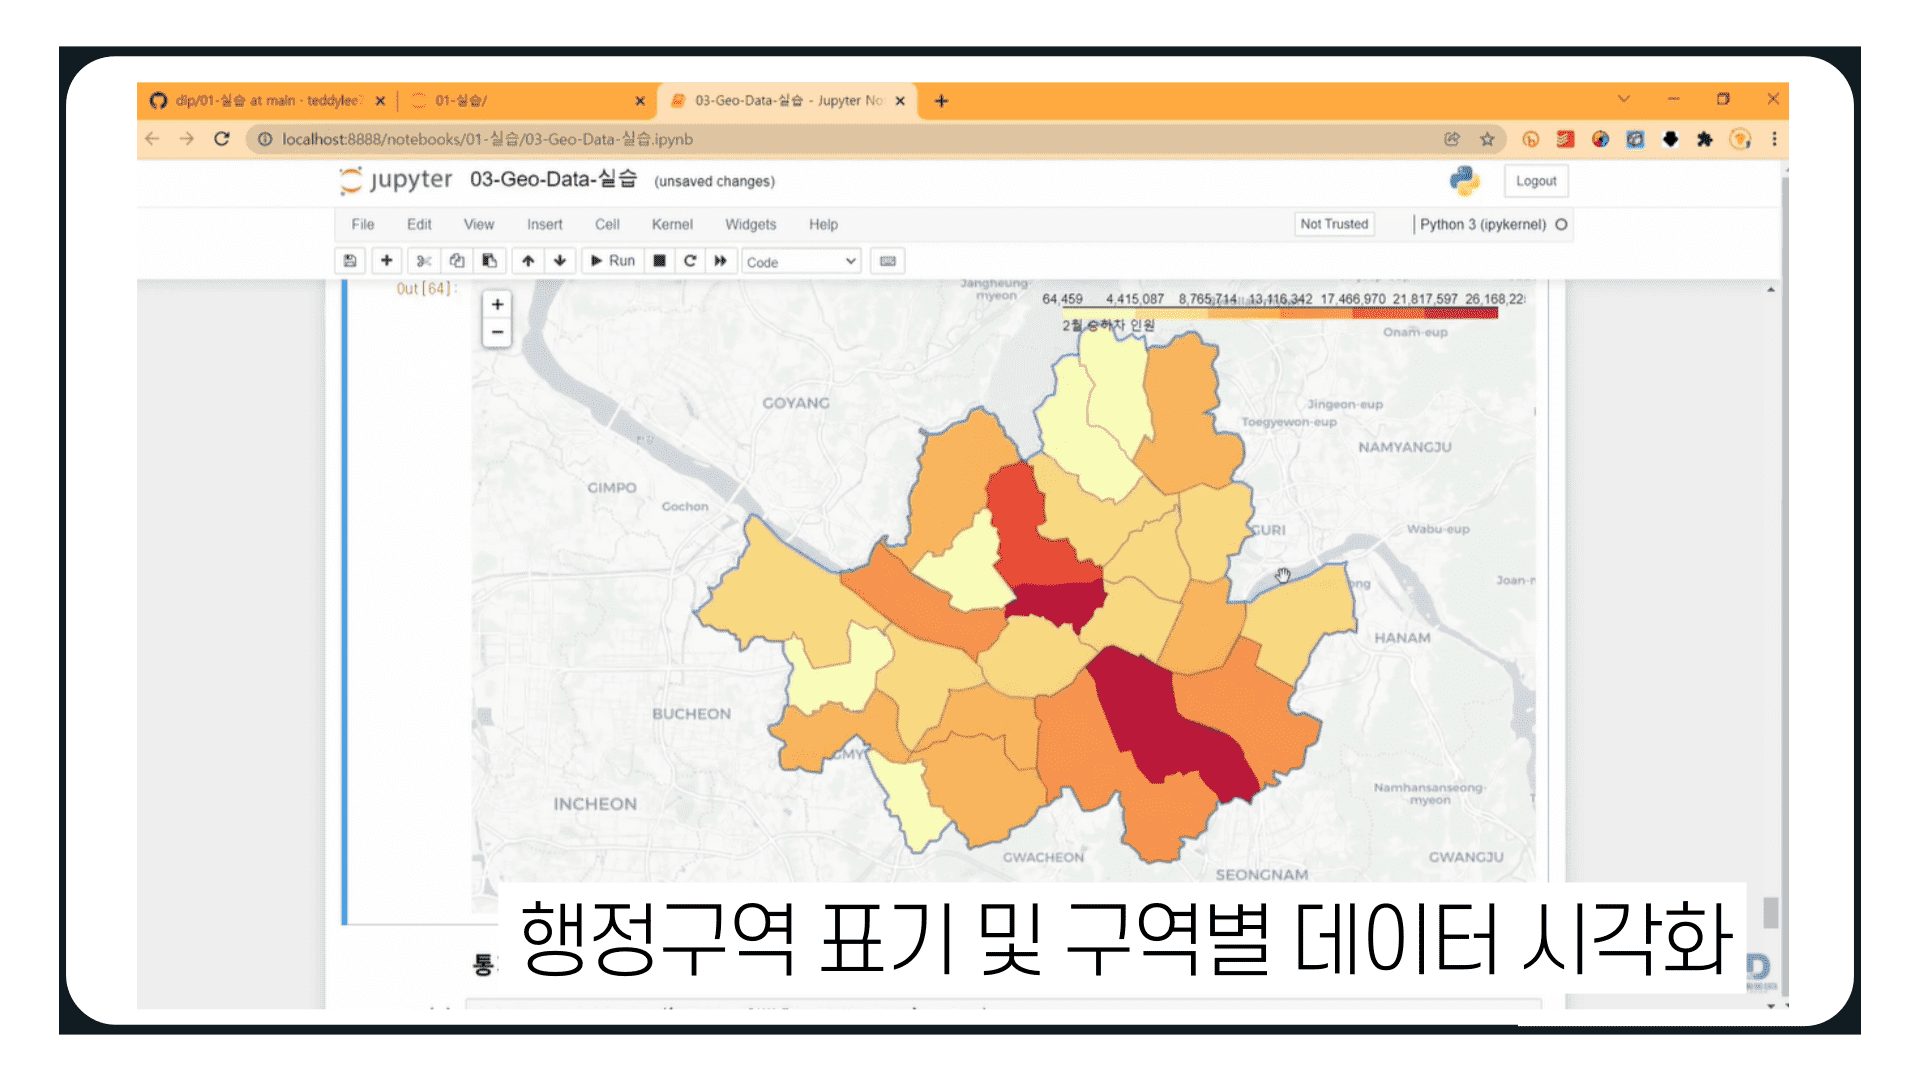1920x1080 pixels.
Task: Open the Insert menu
Action: 544,224
